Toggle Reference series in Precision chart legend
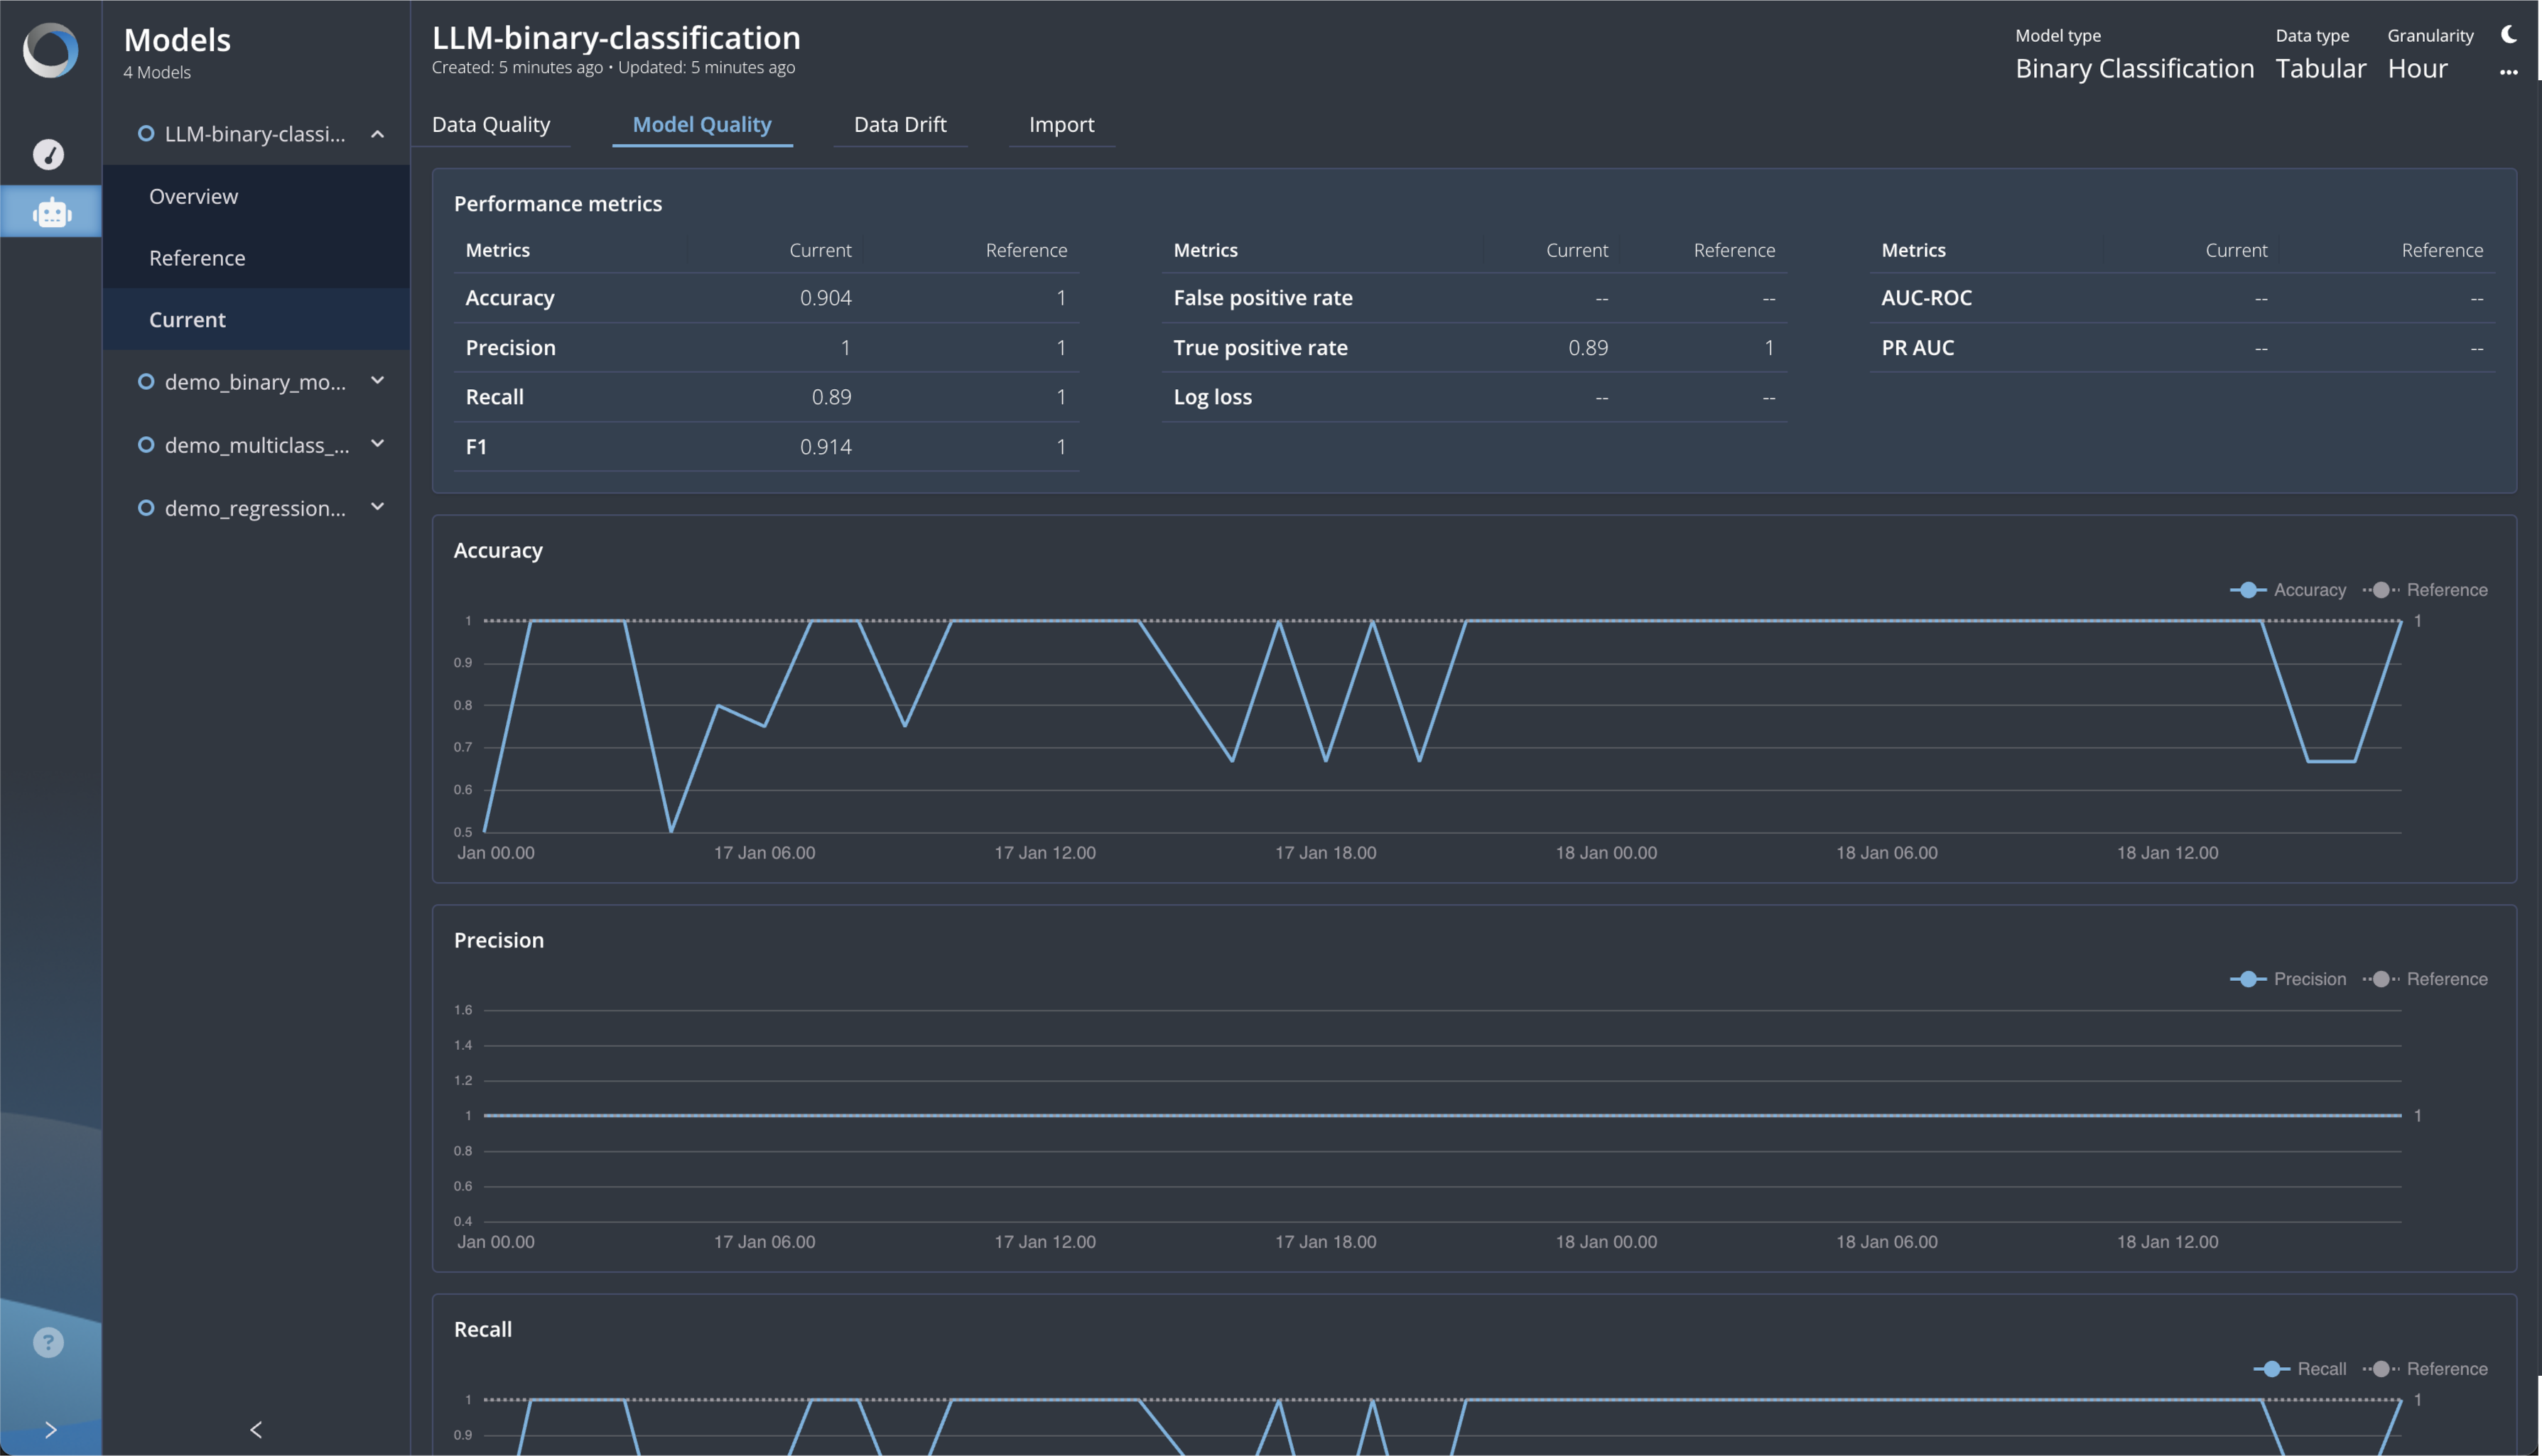This screenshot has height=1456, width=2542. tap(2426, 979)
